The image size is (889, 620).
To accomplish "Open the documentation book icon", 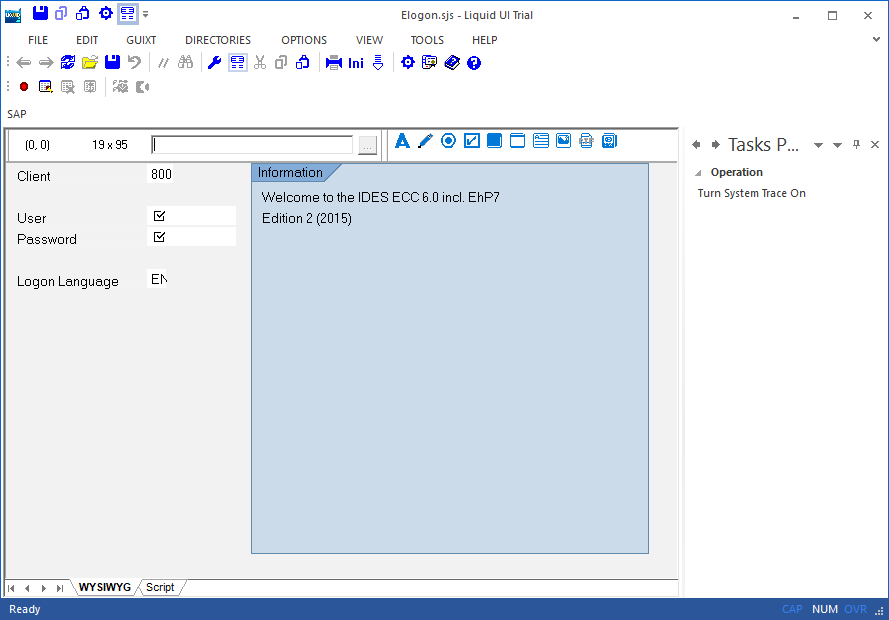I will [x=452, y=62].
